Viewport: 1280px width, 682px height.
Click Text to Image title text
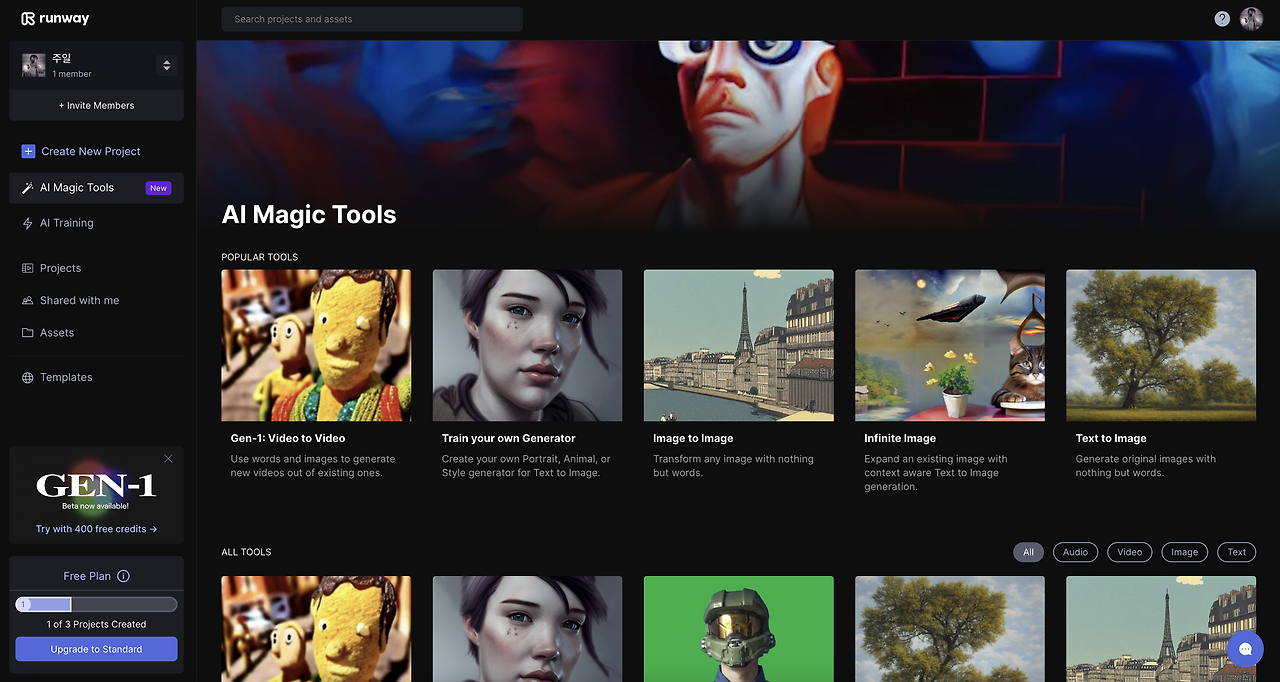pos(1111,438)
